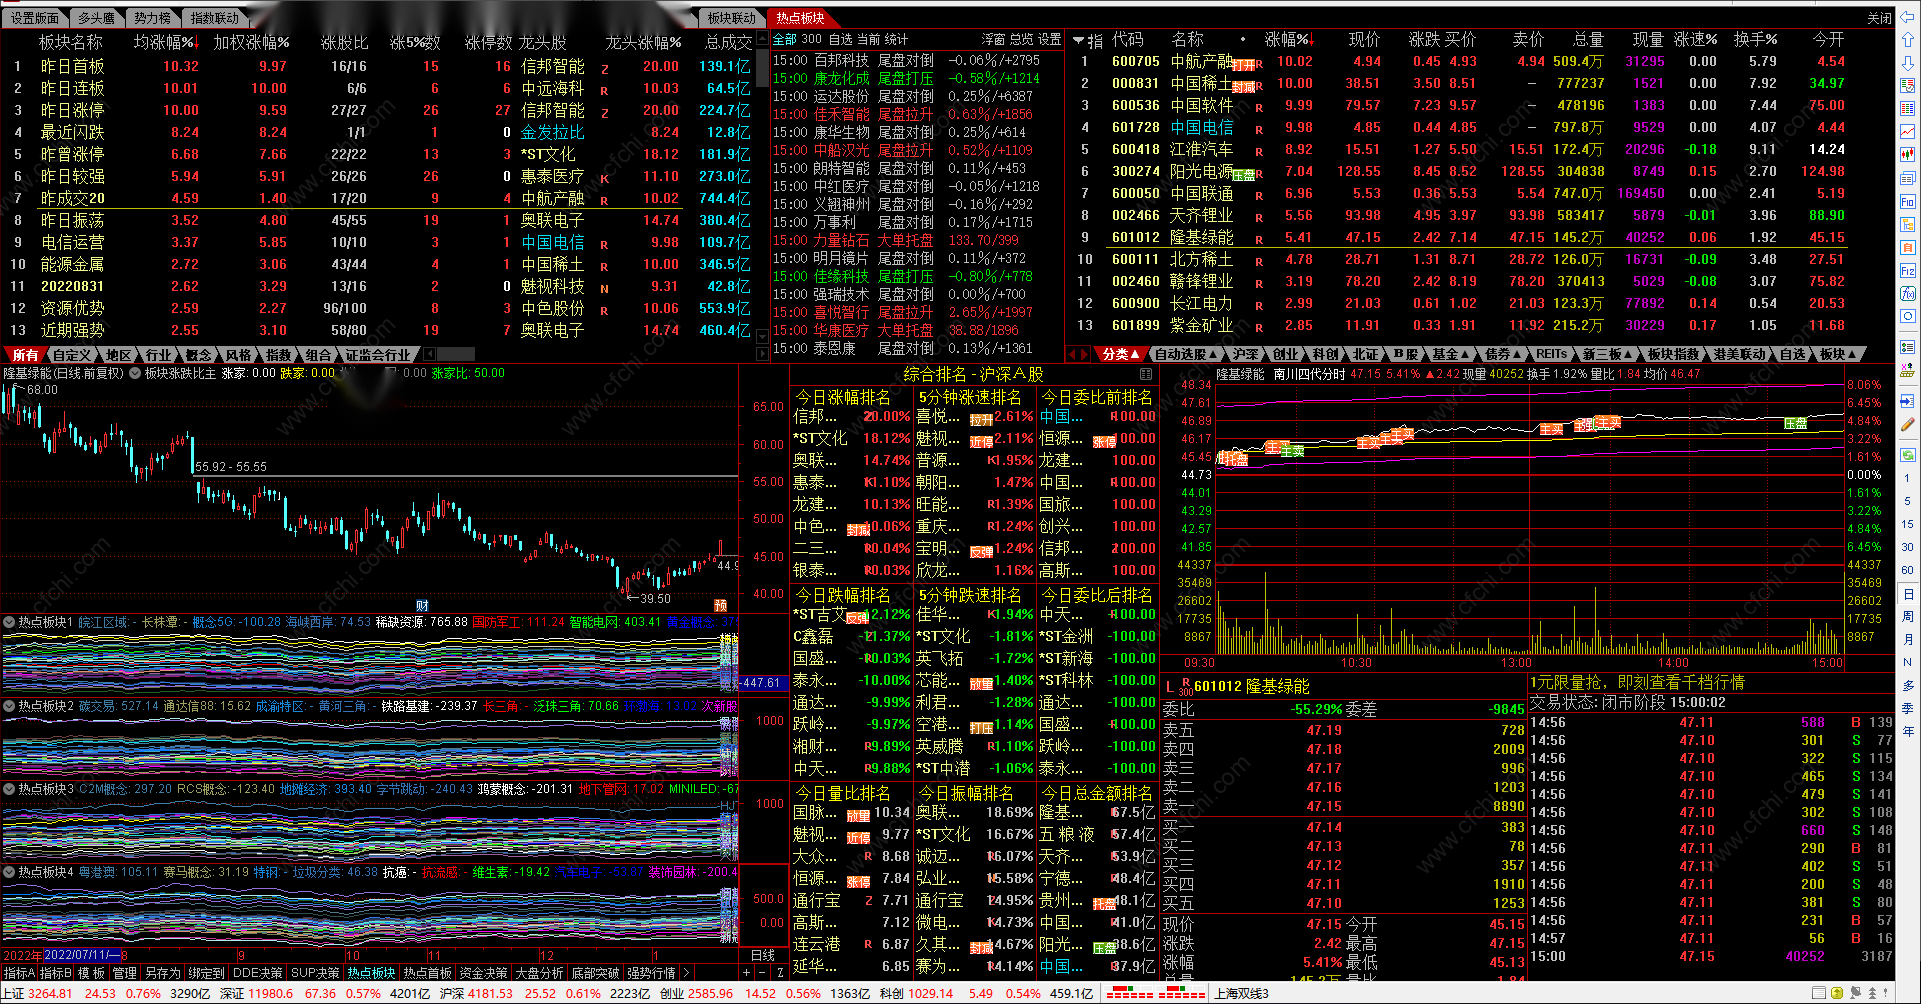Select the 概念 sector tab
Image resolution: width=1921 pixels, height=1004 pixels.
tap(198, 355)
